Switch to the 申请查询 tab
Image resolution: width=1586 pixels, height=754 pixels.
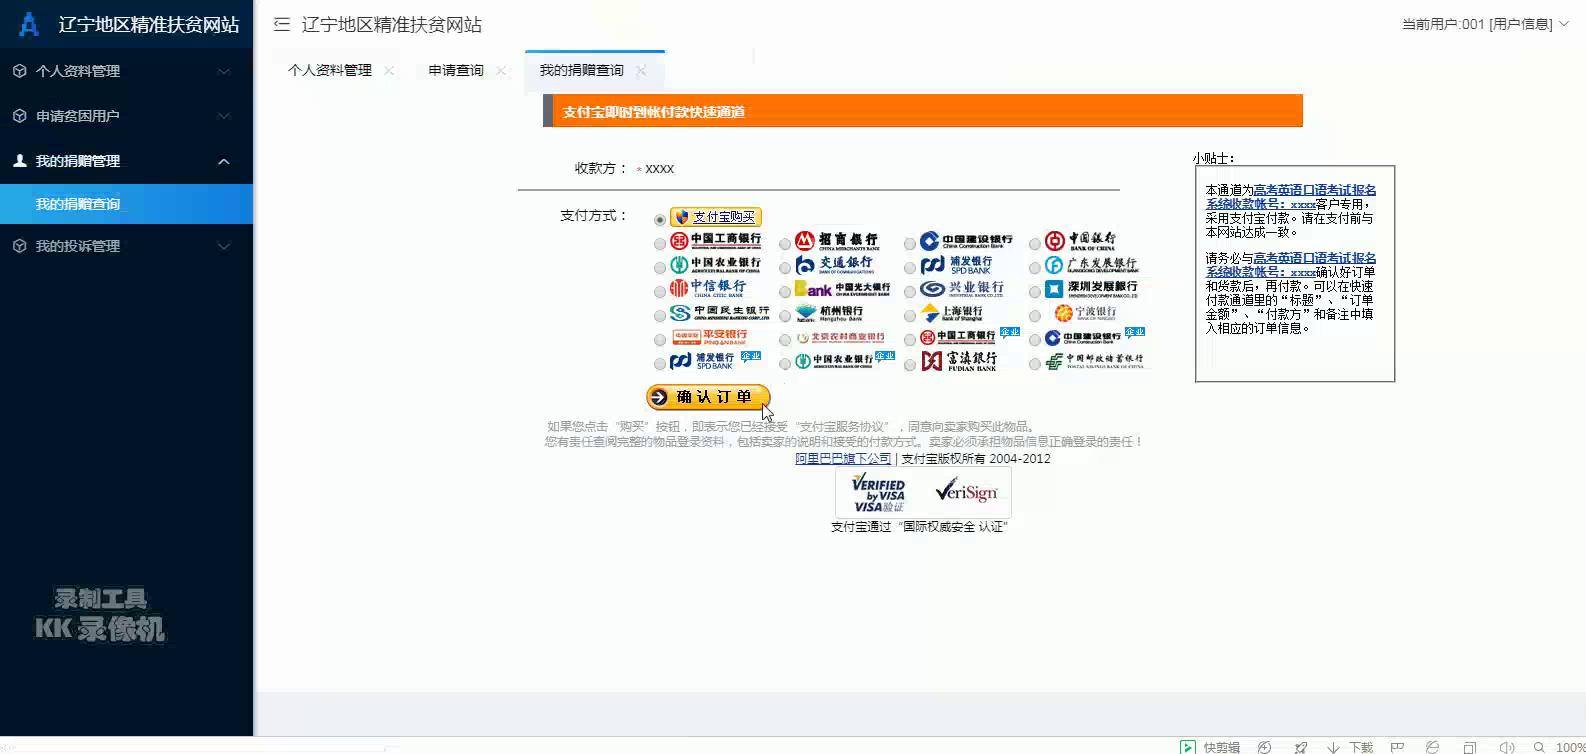tap(456, 70)
